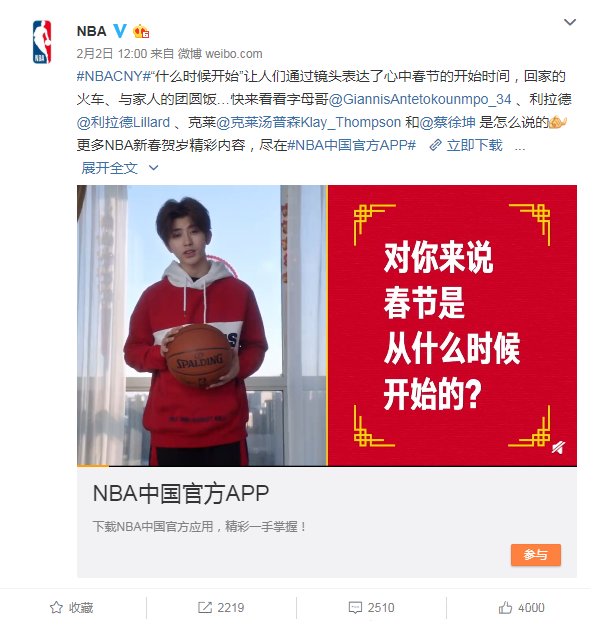Image resolution: width=590 pixels, height=621 pixels.
Task: Click the blue verified V badge
Action: click(120, 30)
